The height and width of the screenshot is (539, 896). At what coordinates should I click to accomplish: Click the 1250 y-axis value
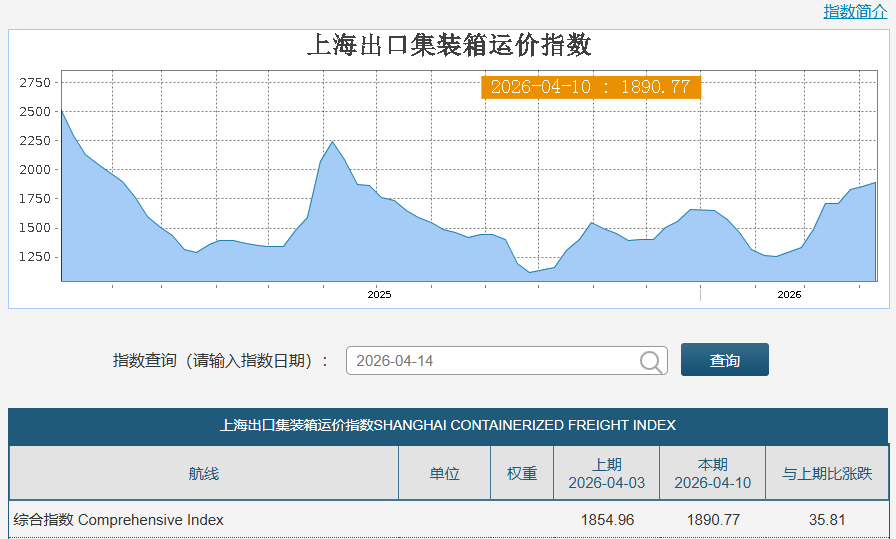(x=35, y=258)
